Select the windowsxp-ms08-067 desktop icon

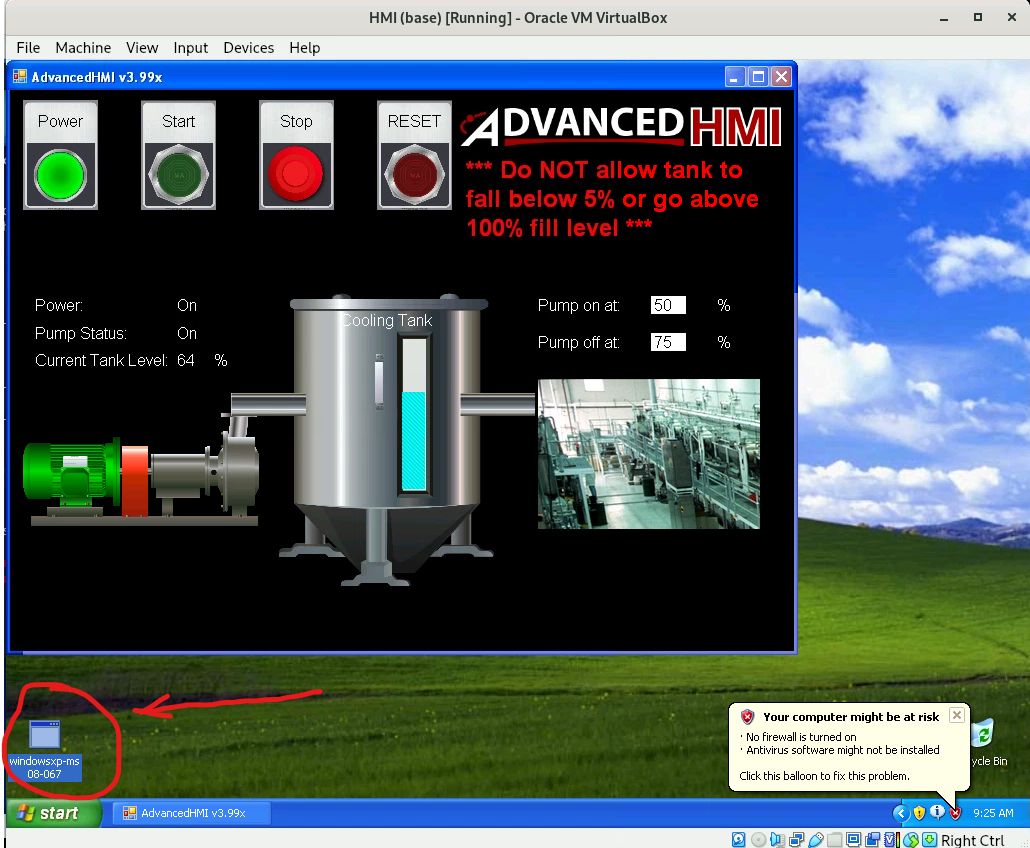(45, 749)
